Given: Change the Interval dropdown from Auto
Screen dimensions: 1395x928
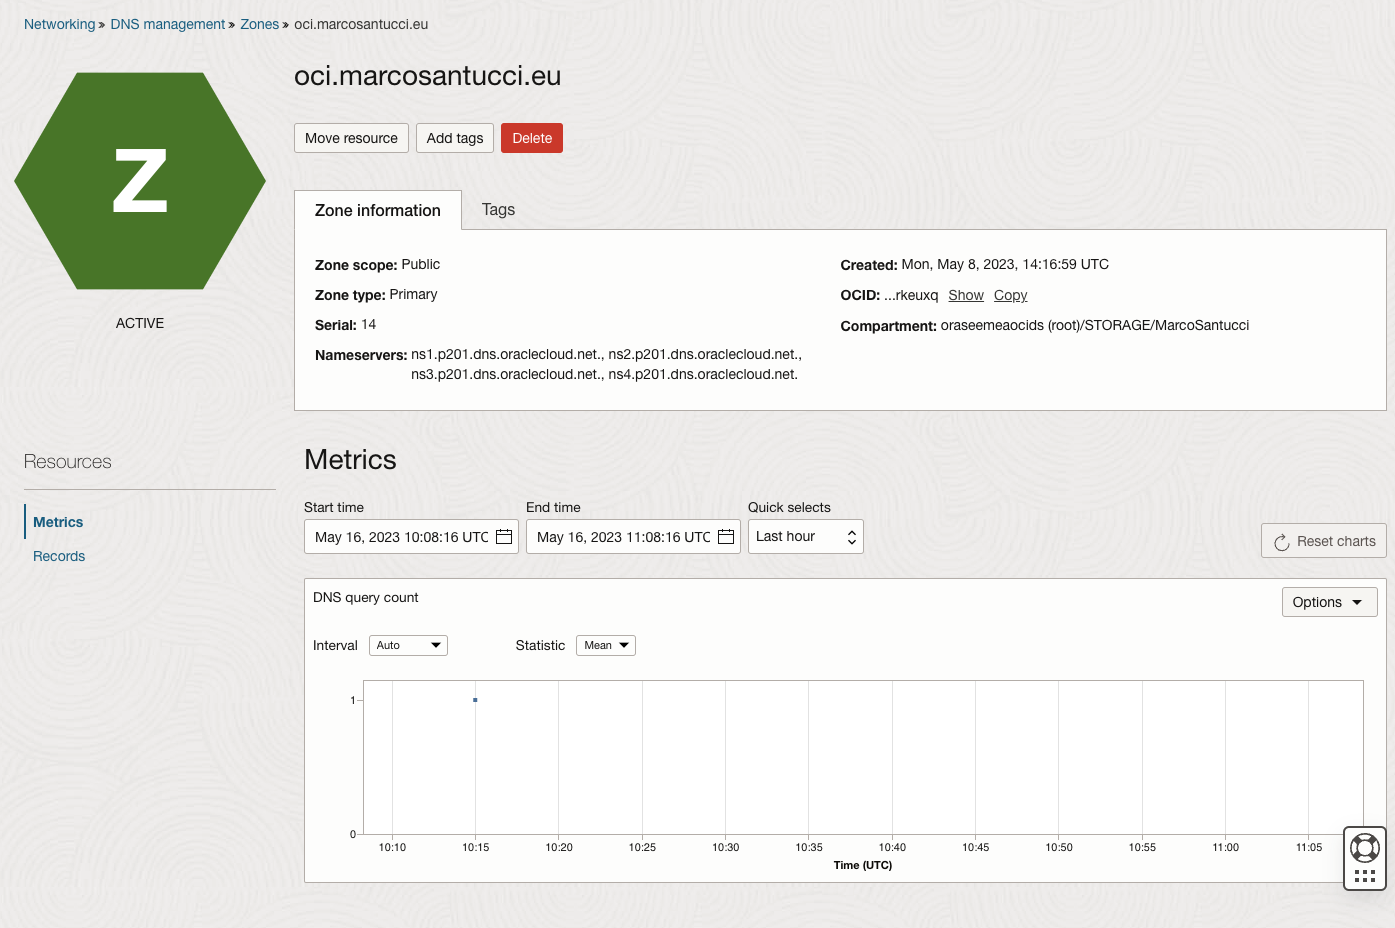Looking at the screenshot, I should [408, 645].
